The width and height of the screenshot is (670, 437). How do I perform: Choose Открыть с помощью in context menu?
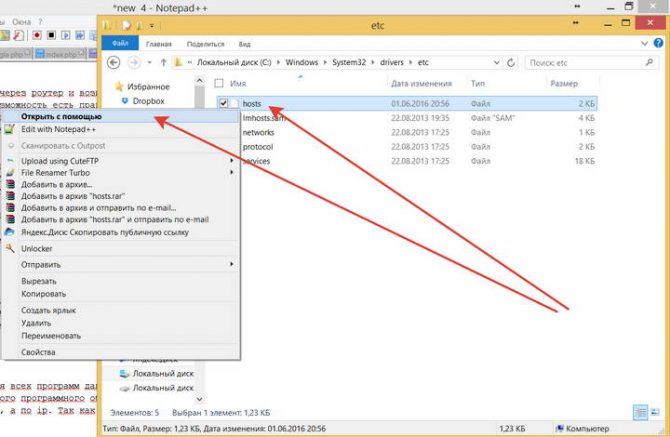coord(61,116)
